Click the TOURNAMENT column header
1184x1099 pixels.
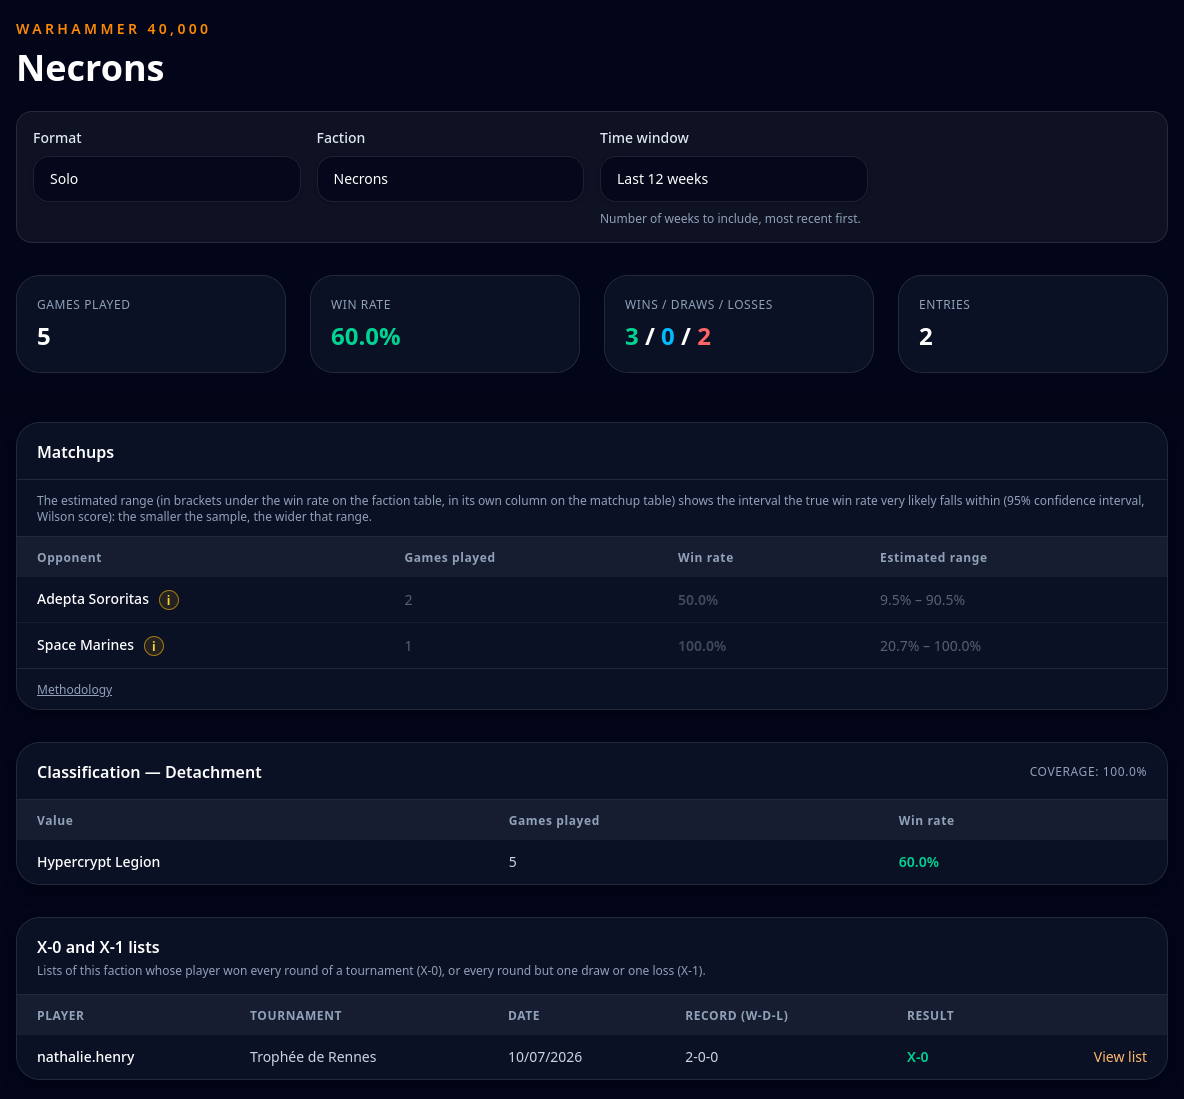pyautogui.click(x=295, y=1015)
